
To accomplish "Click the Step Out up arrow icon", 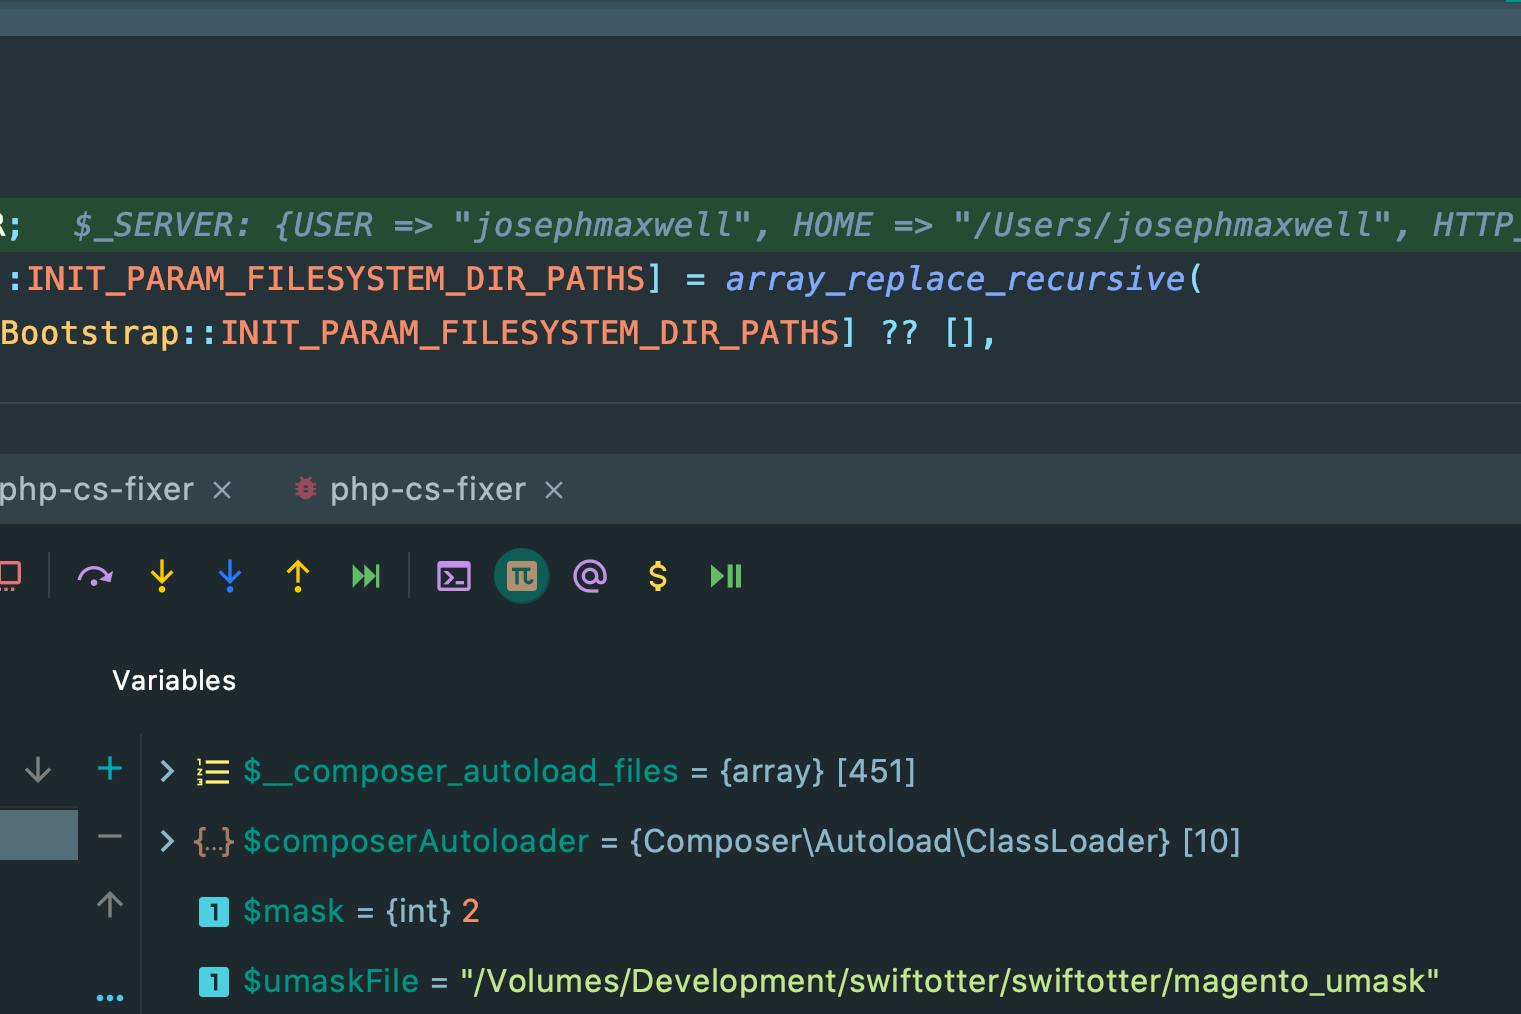I will point(298,576).
